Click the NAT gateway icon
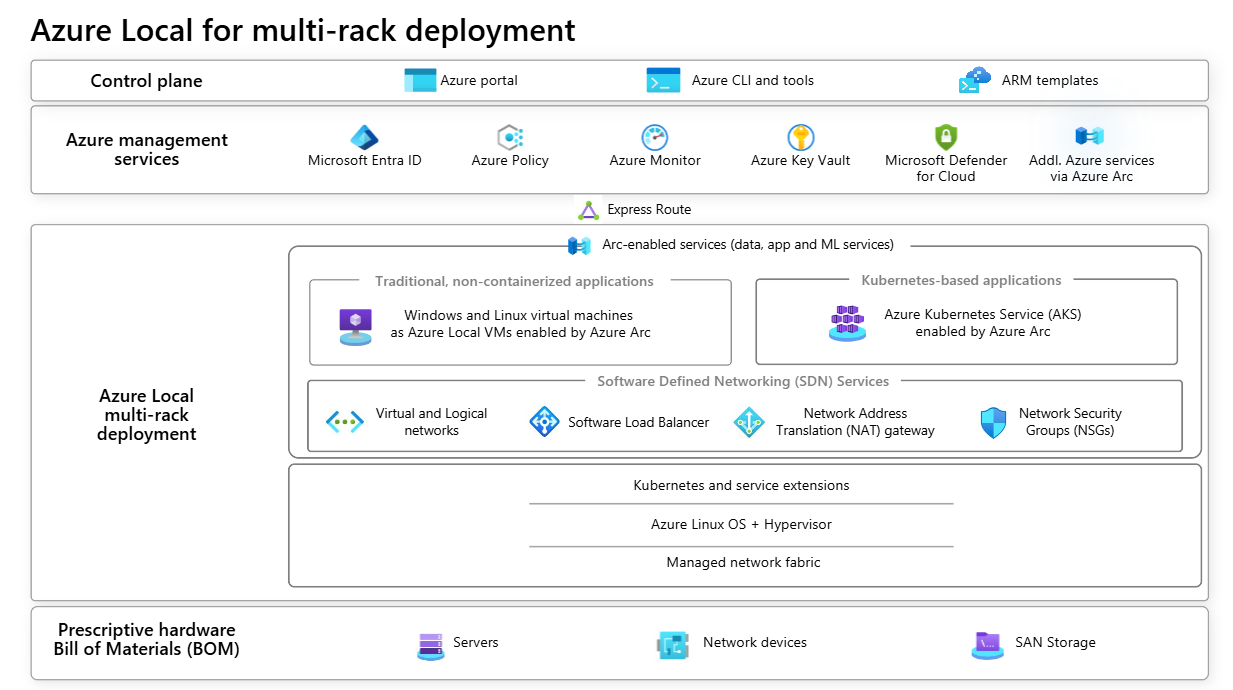The width and height of the screenshot is (1233, 690). tap(749, 422)
